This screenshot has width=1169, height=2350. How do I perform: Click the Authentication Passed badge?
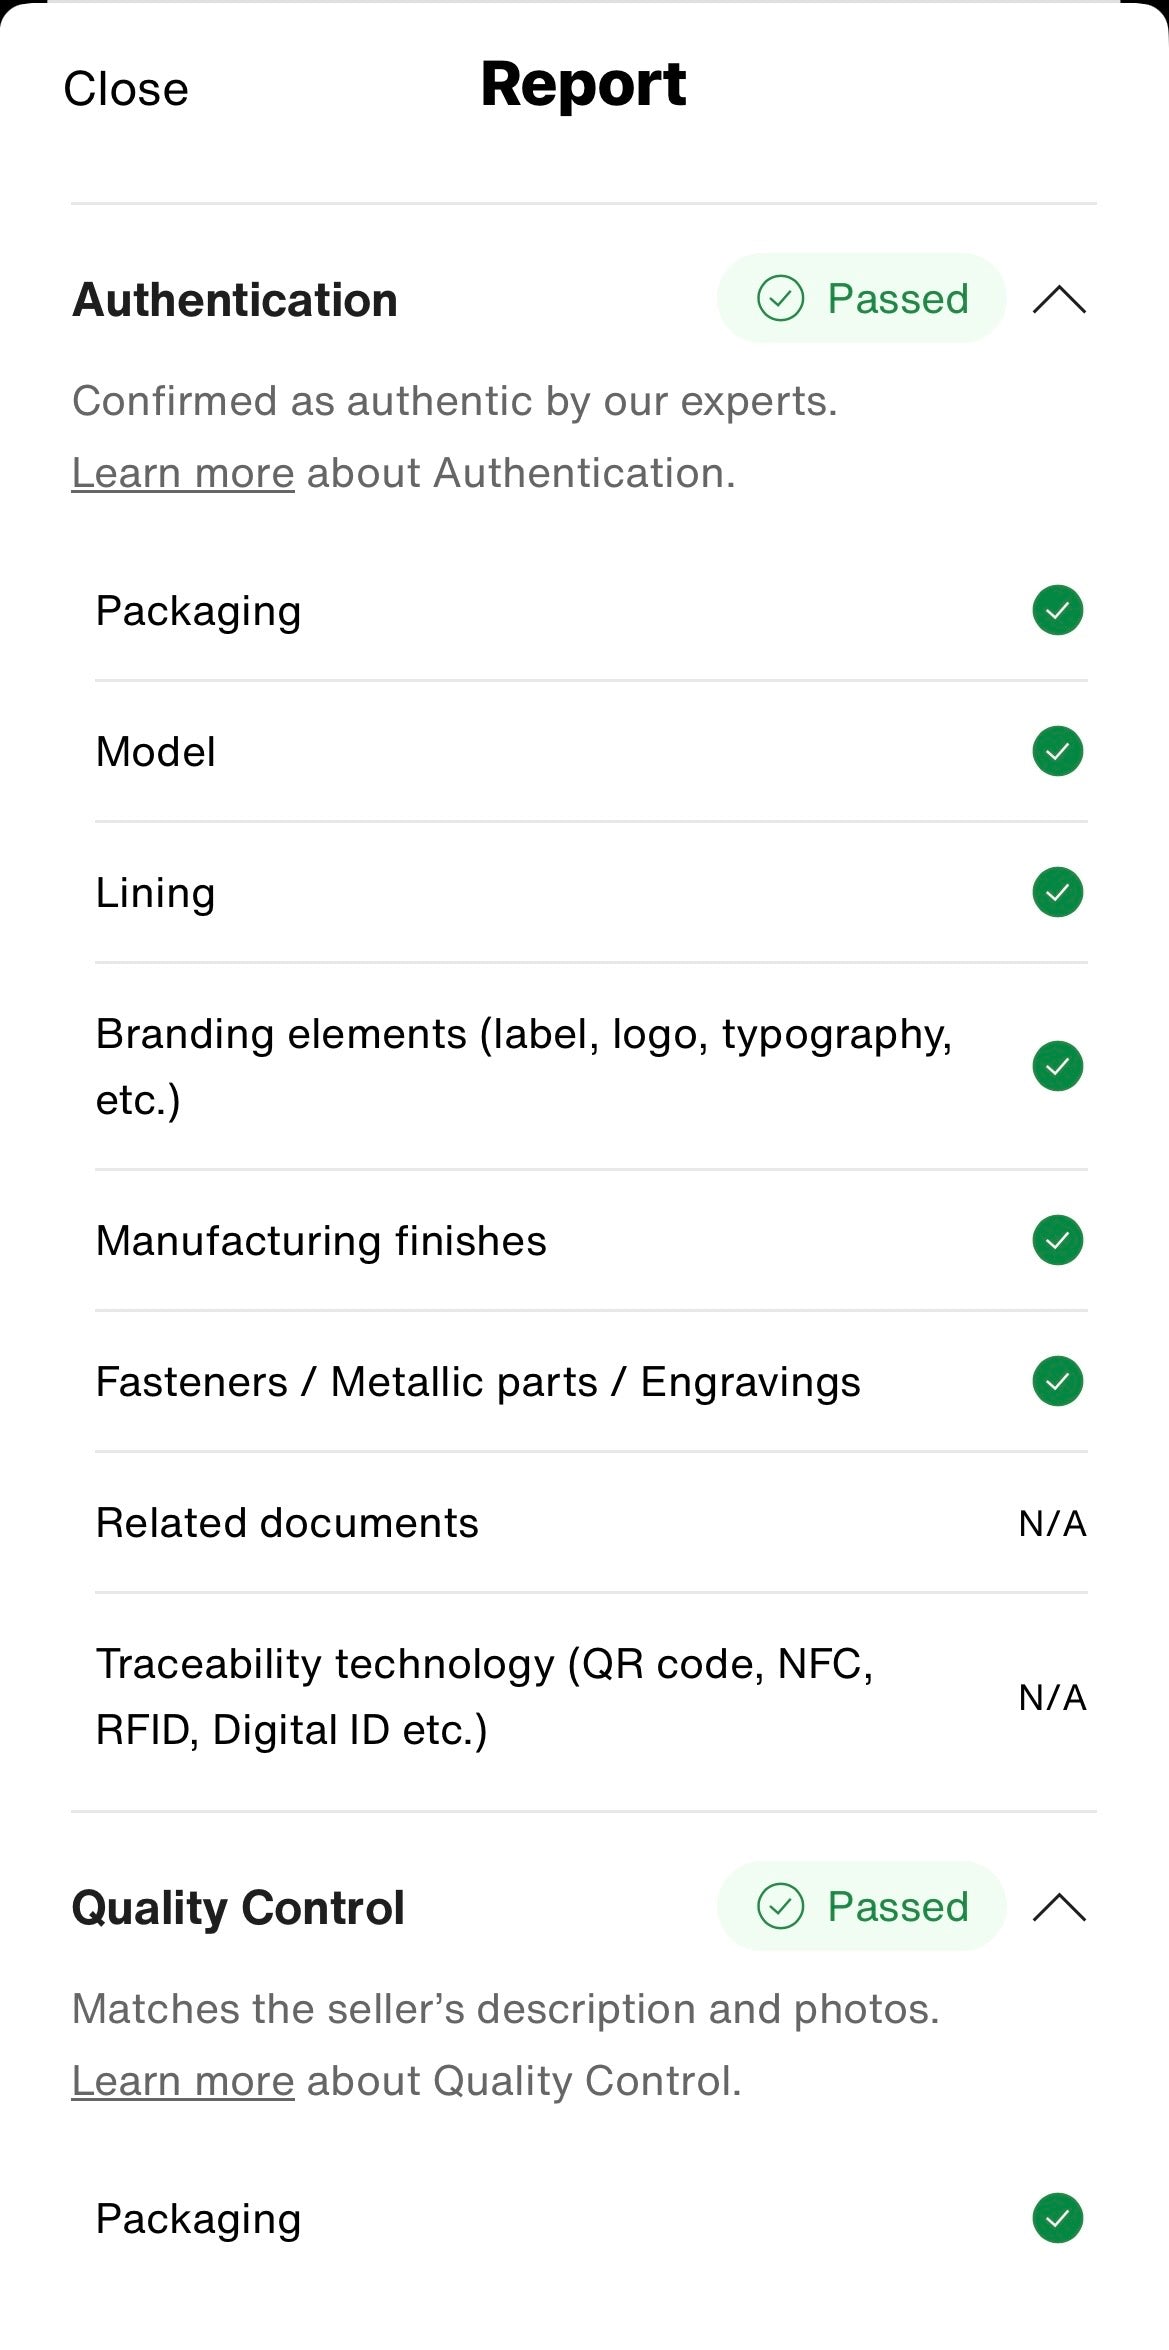861,298
